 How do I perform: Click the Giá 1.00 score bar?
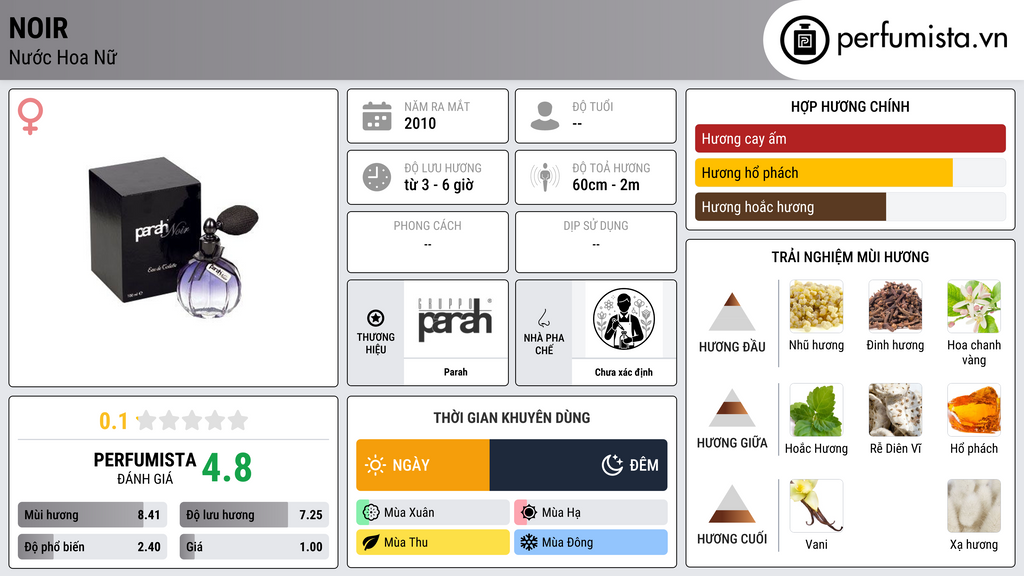[x=254, y=547]
